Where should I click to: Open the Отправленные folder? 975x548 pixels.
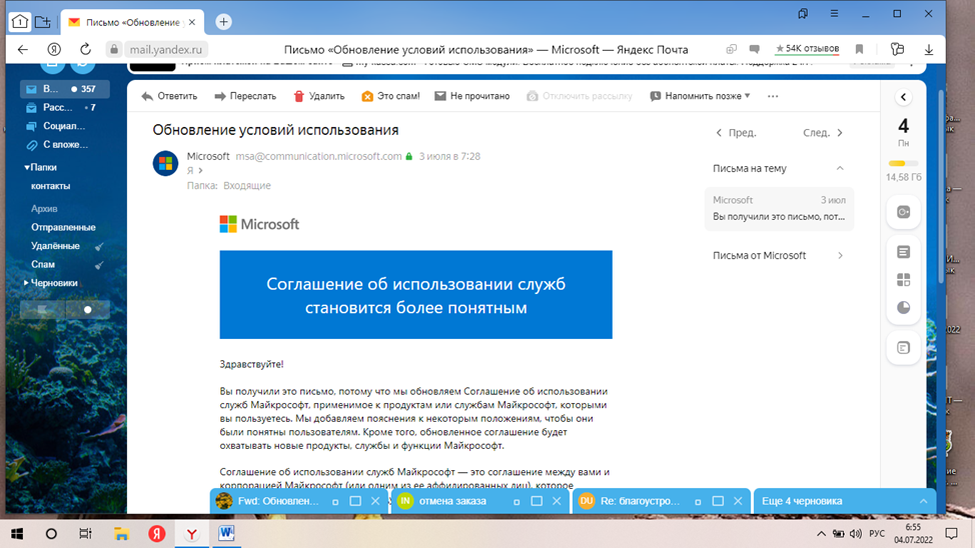[x=63, y=227]
